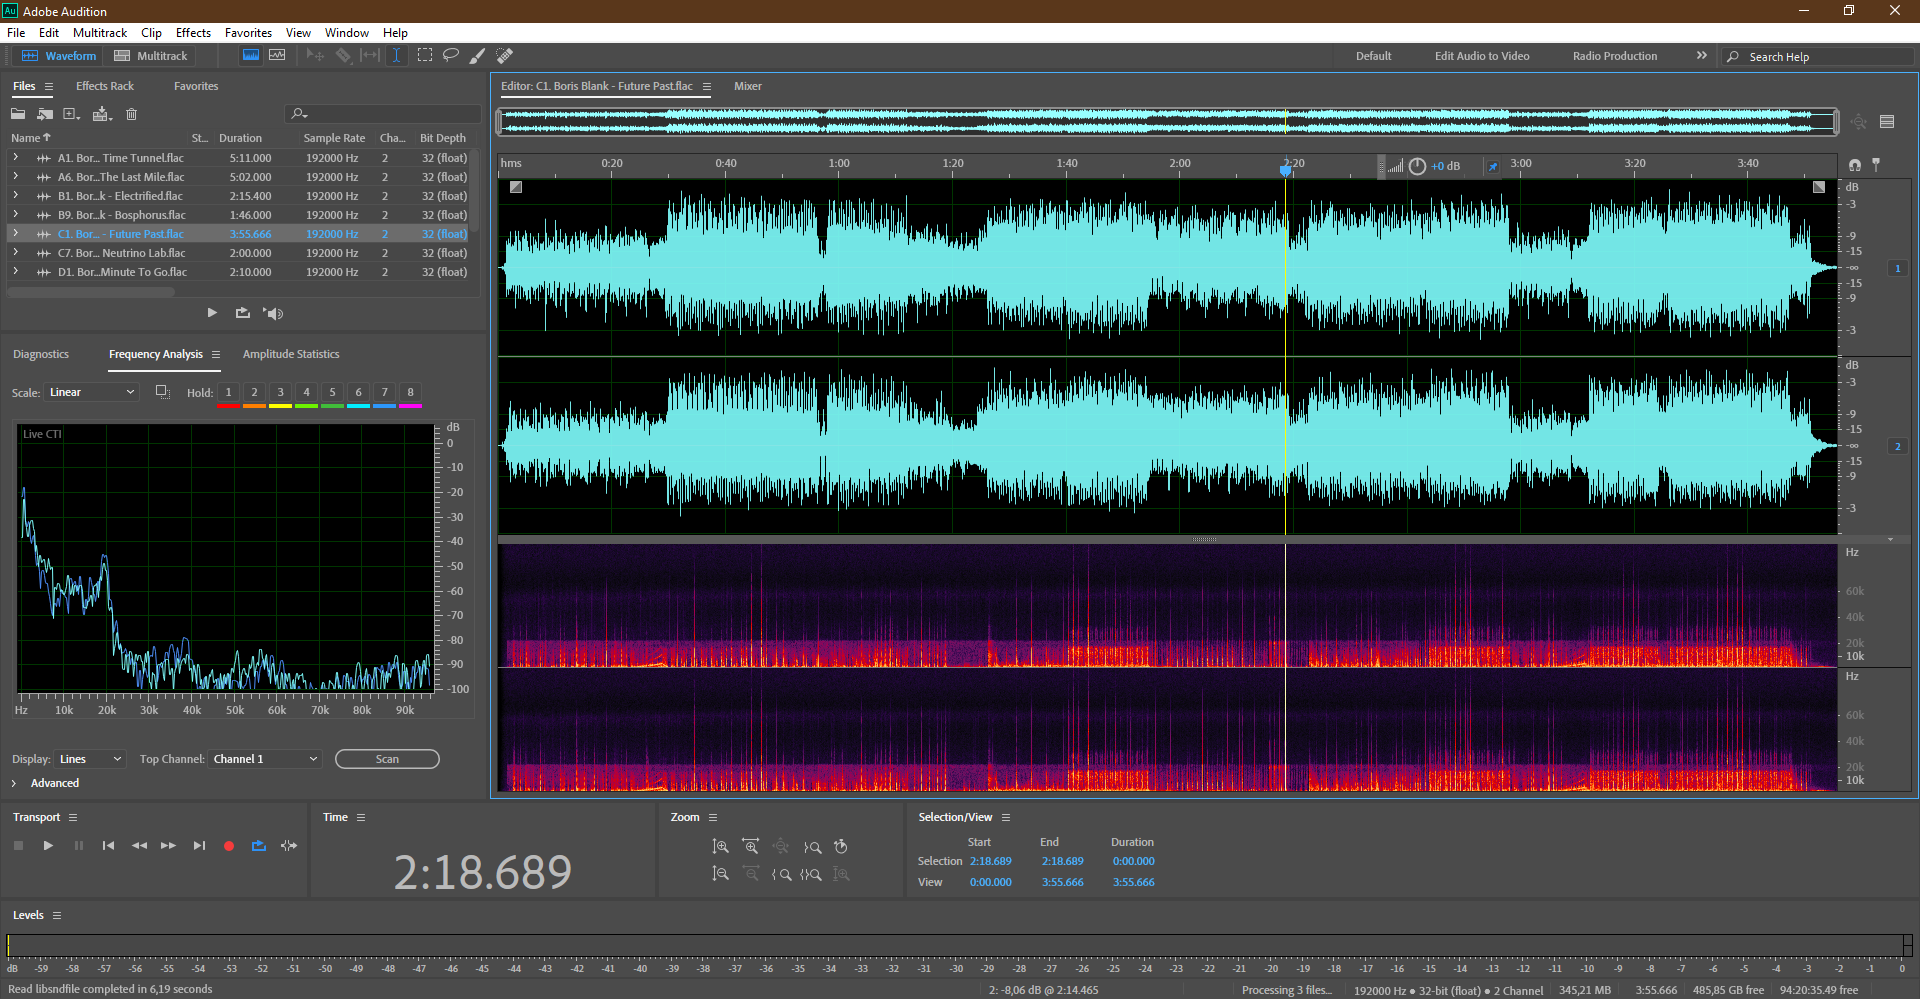Move playhead to next marker
Screen dimensions: 1920x999
(x=199, y=846)
